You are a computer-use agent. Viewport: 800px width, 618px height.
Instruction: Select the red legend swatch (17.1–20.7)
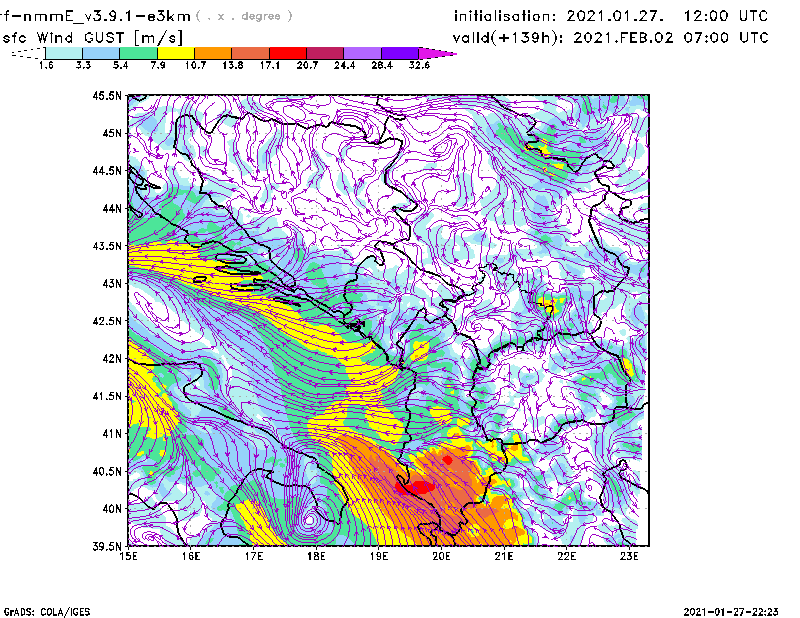coord(289,52)
